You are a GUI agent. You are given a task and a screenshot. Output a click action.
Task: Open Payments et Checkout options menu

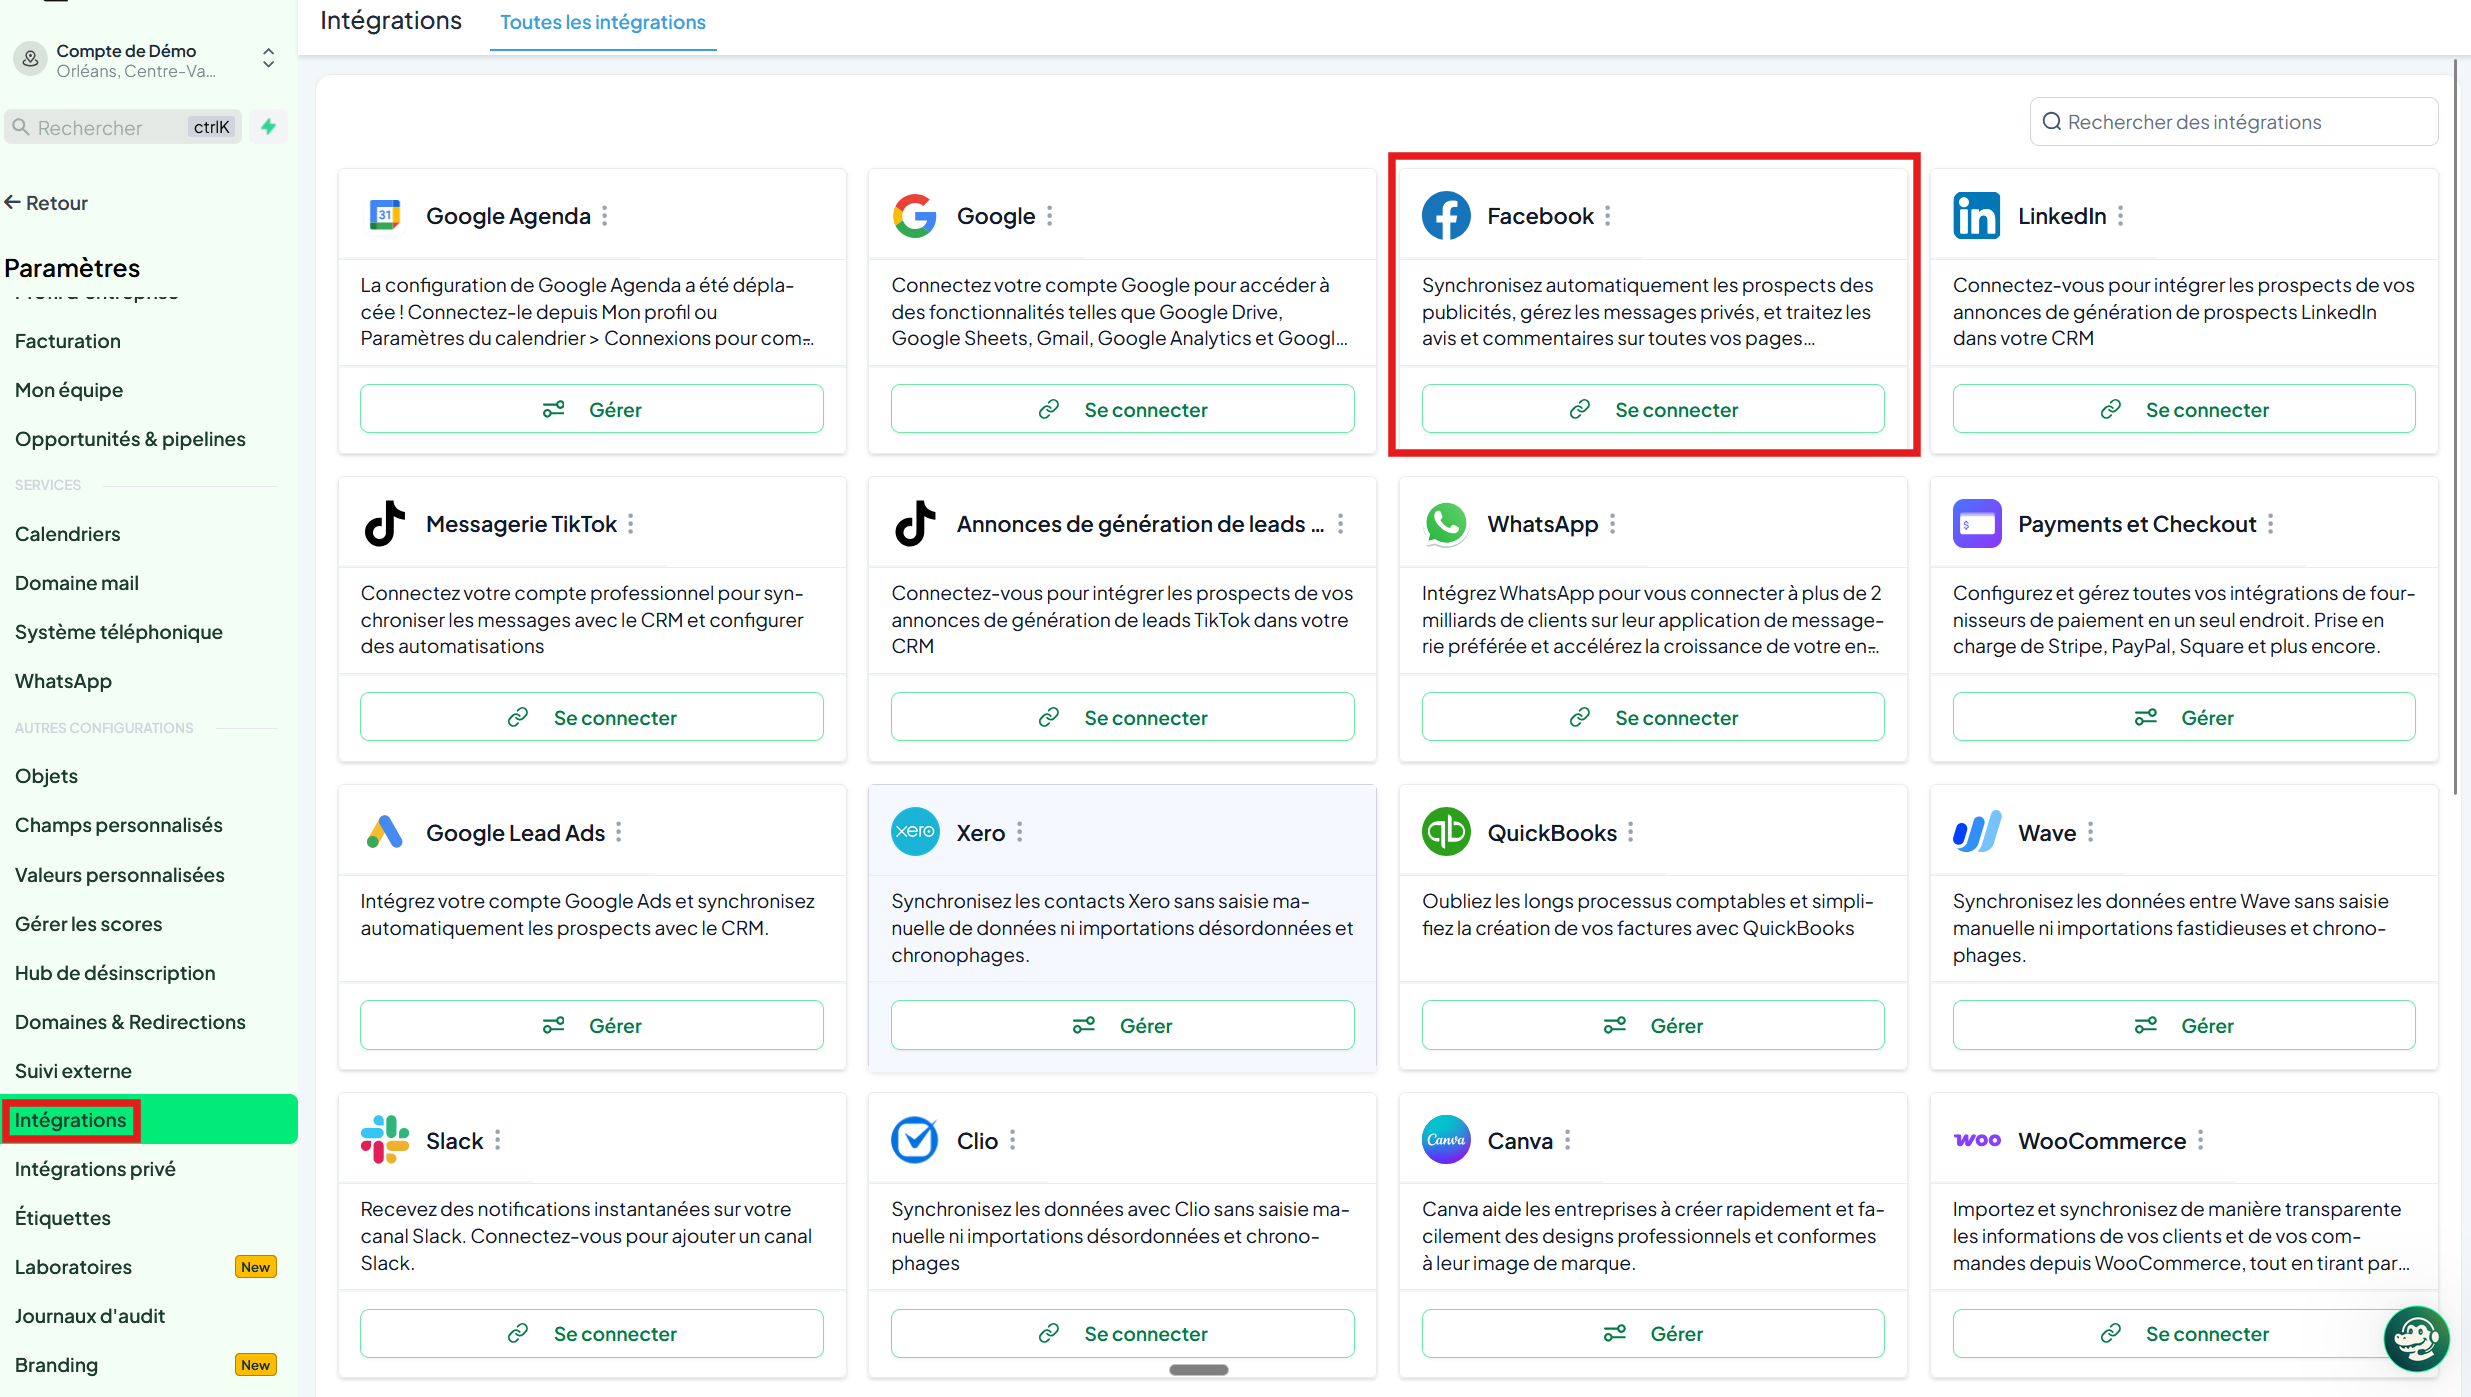[2271, 524]
